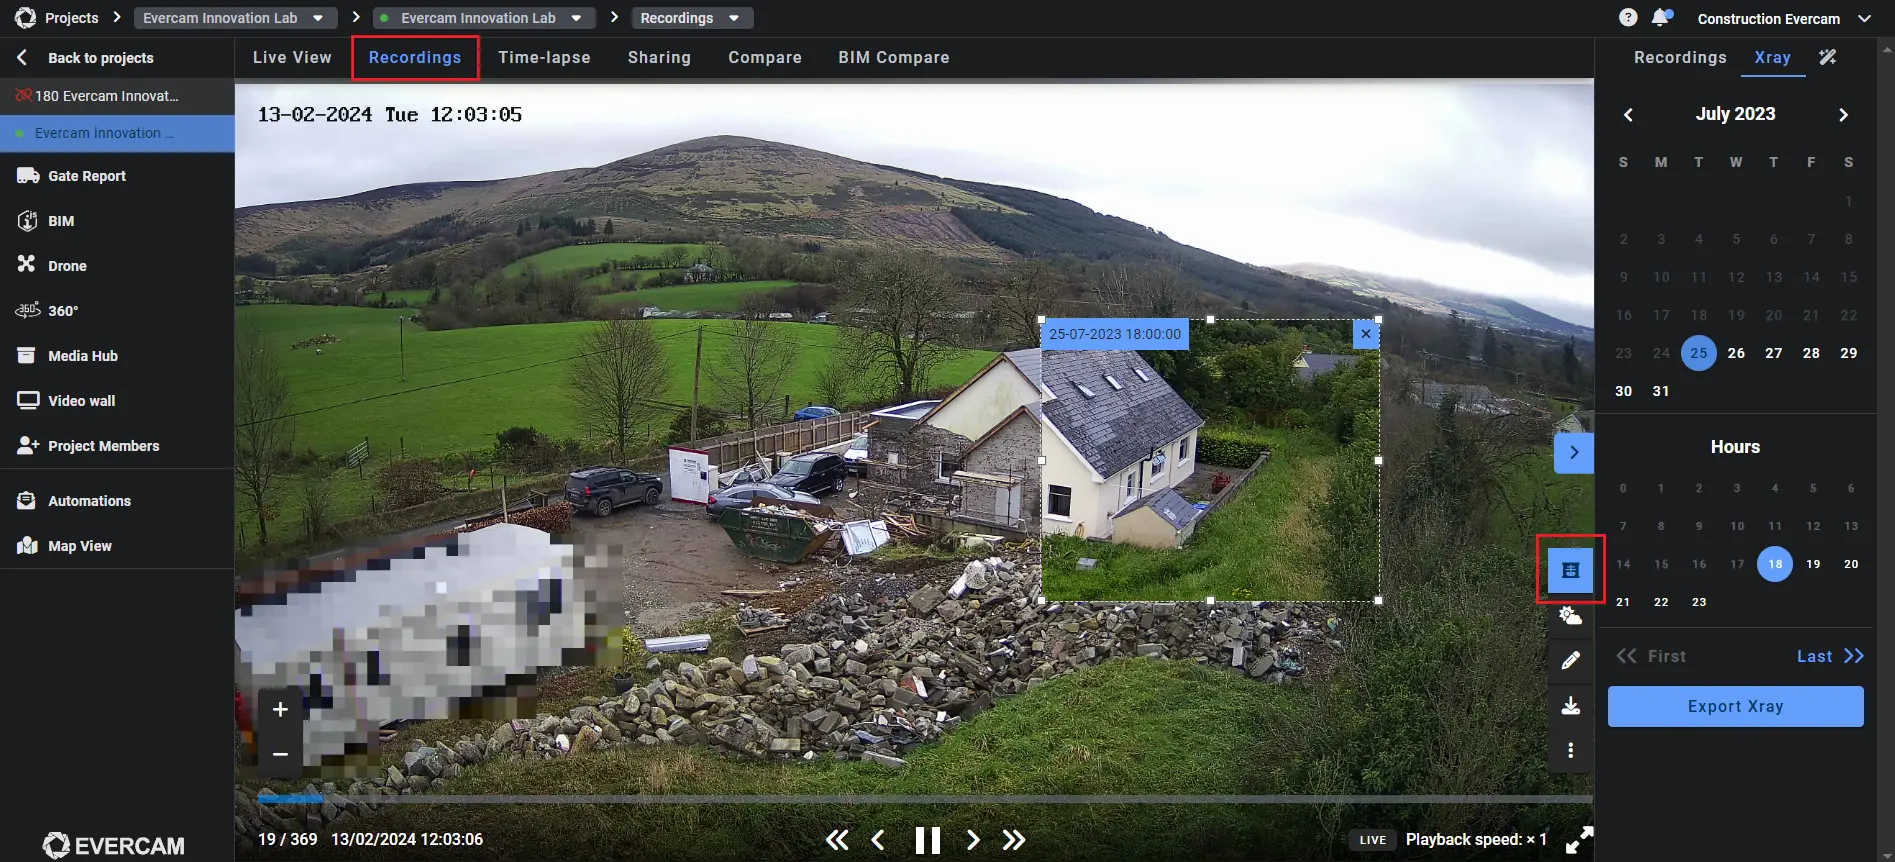Open the three-dot more options menu

point(1571,750)
